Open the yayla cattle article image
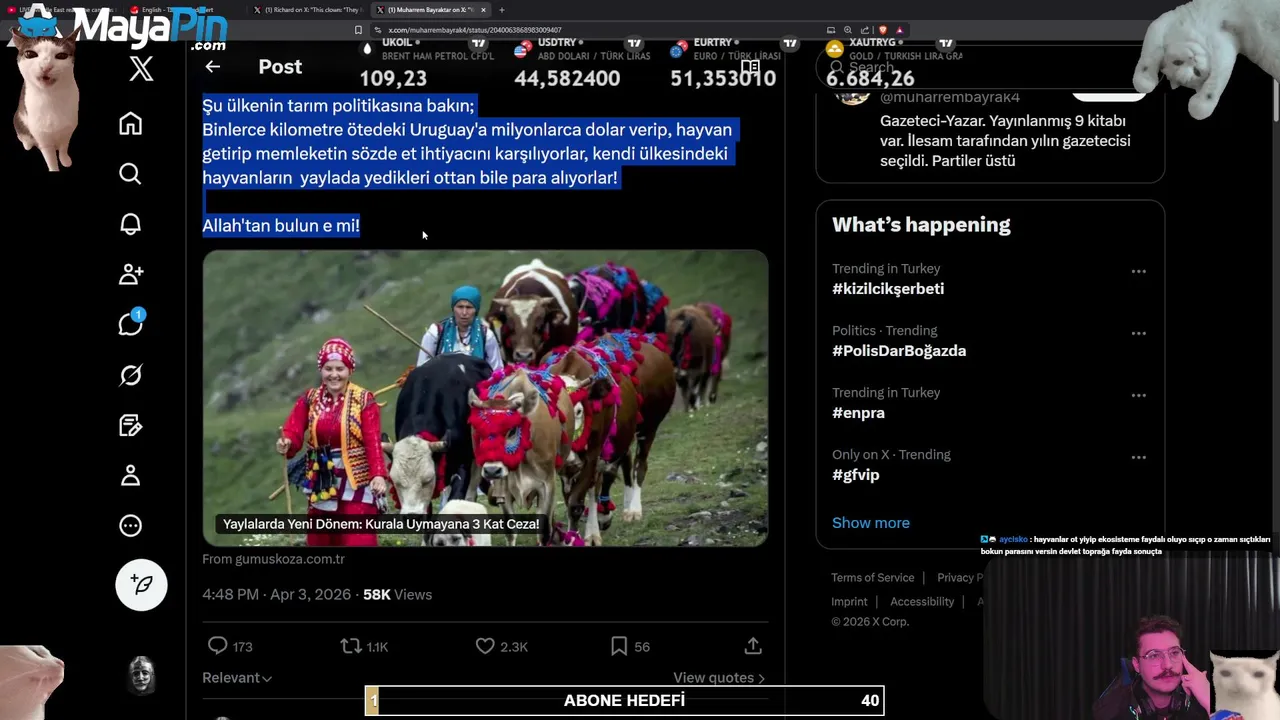This screenshot has height=720, width=1280. (x=485, y=398)
